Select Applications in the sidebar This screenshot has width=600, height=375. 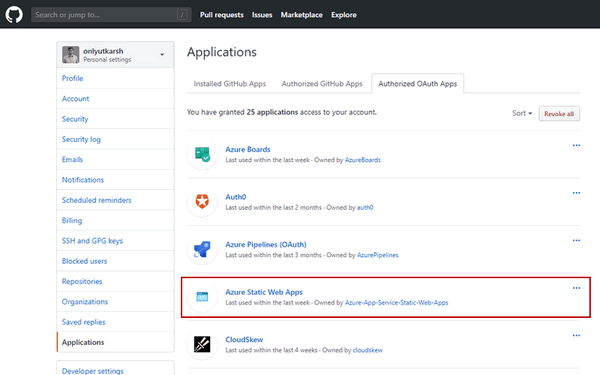click(115, 342)
